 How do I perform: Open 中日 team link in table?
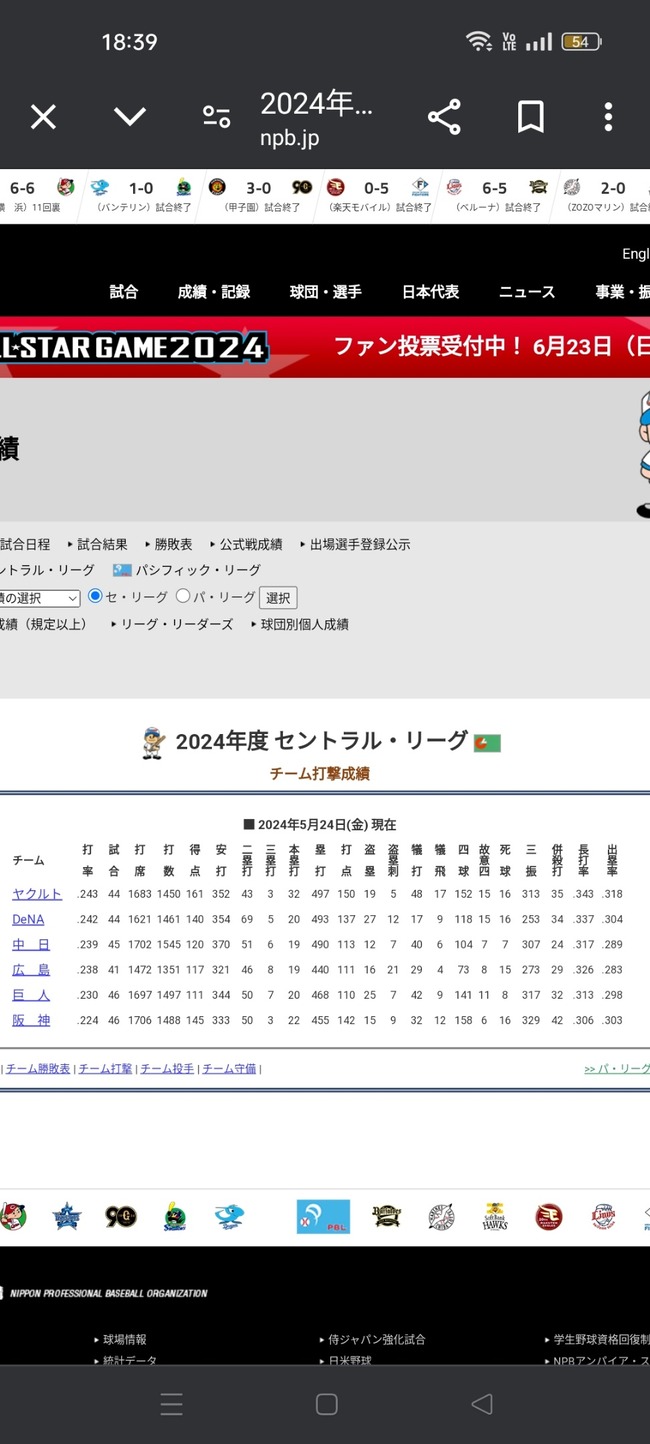pos(31,945)
